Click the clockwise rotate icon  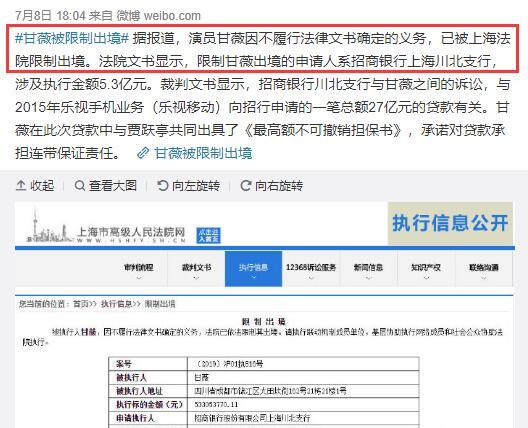pos(245,186)
